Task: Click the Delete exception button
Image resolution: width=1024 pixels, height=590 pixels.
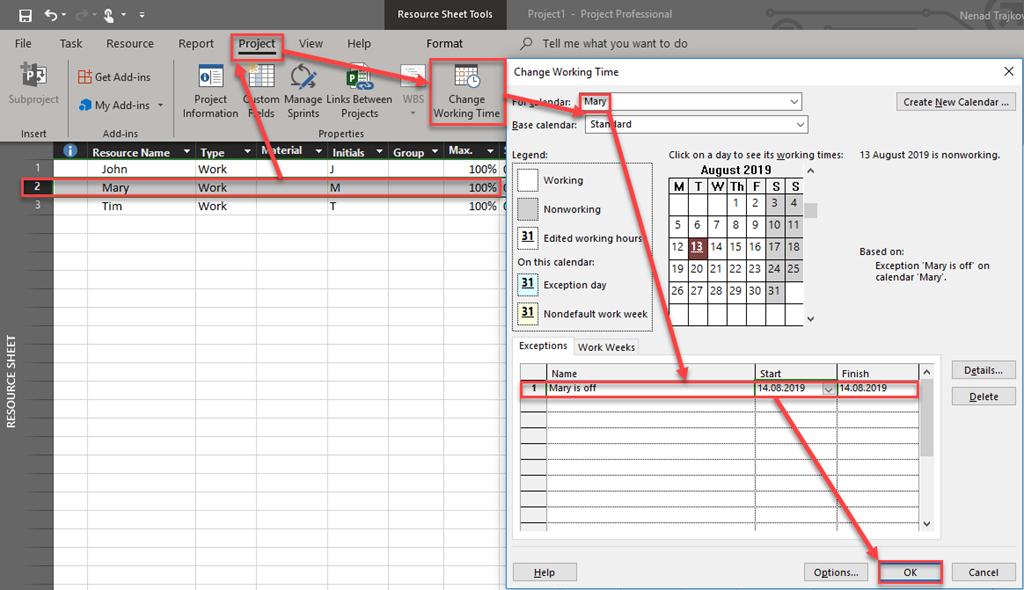Action: pos(984,396)
